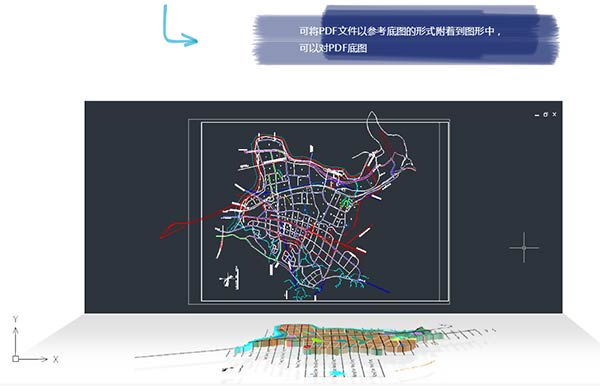The width and height of the screenshot is (600, 386).
Task: Click the X axis label
Action: tap(55, 360)
